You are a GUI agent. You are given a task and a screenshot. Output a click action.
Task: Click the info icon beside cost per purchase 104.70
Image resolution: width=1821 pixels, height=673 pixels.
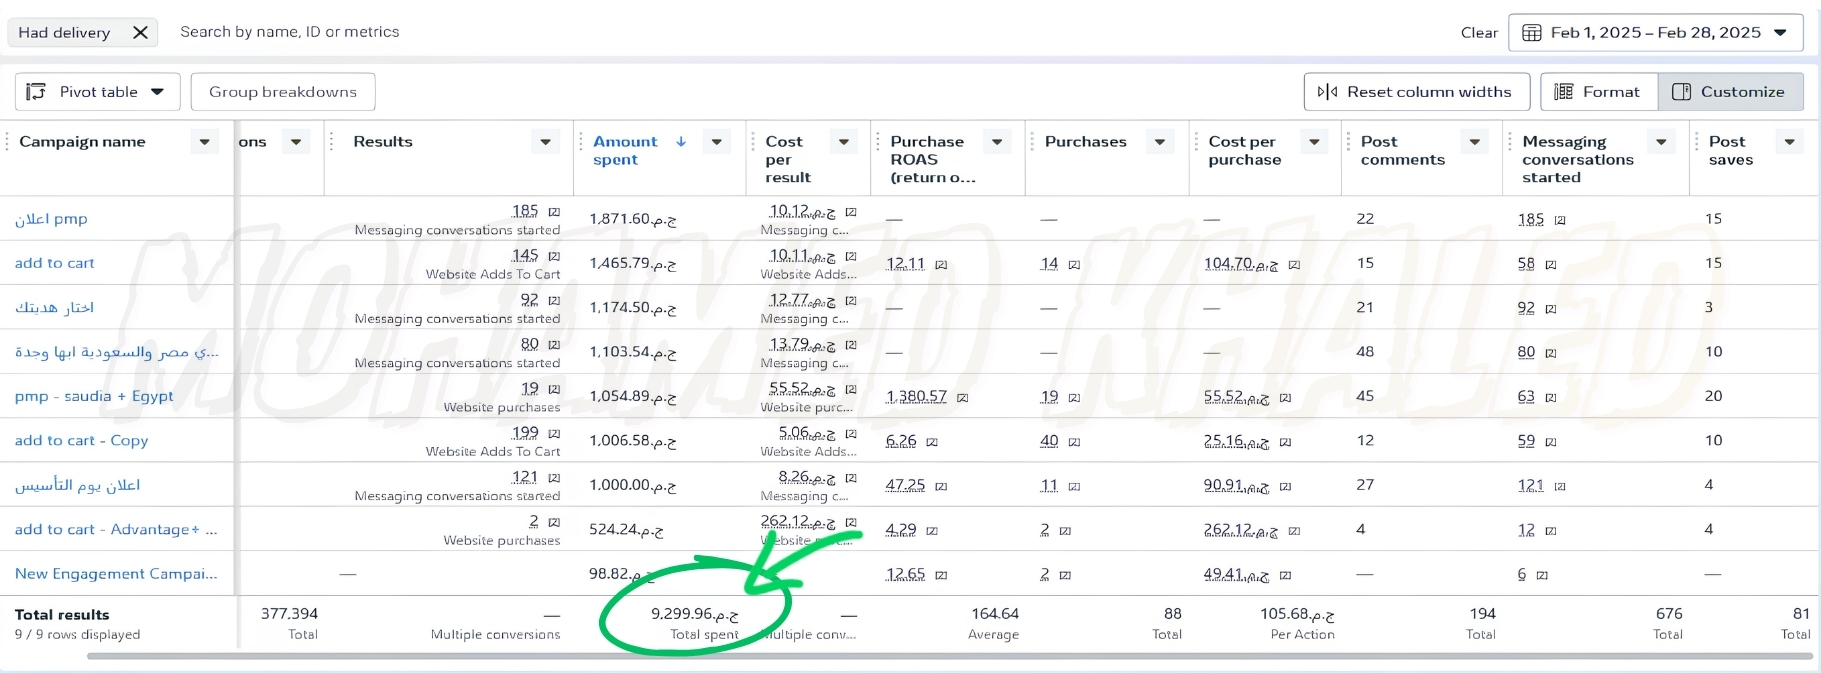tap(1294, 265)
